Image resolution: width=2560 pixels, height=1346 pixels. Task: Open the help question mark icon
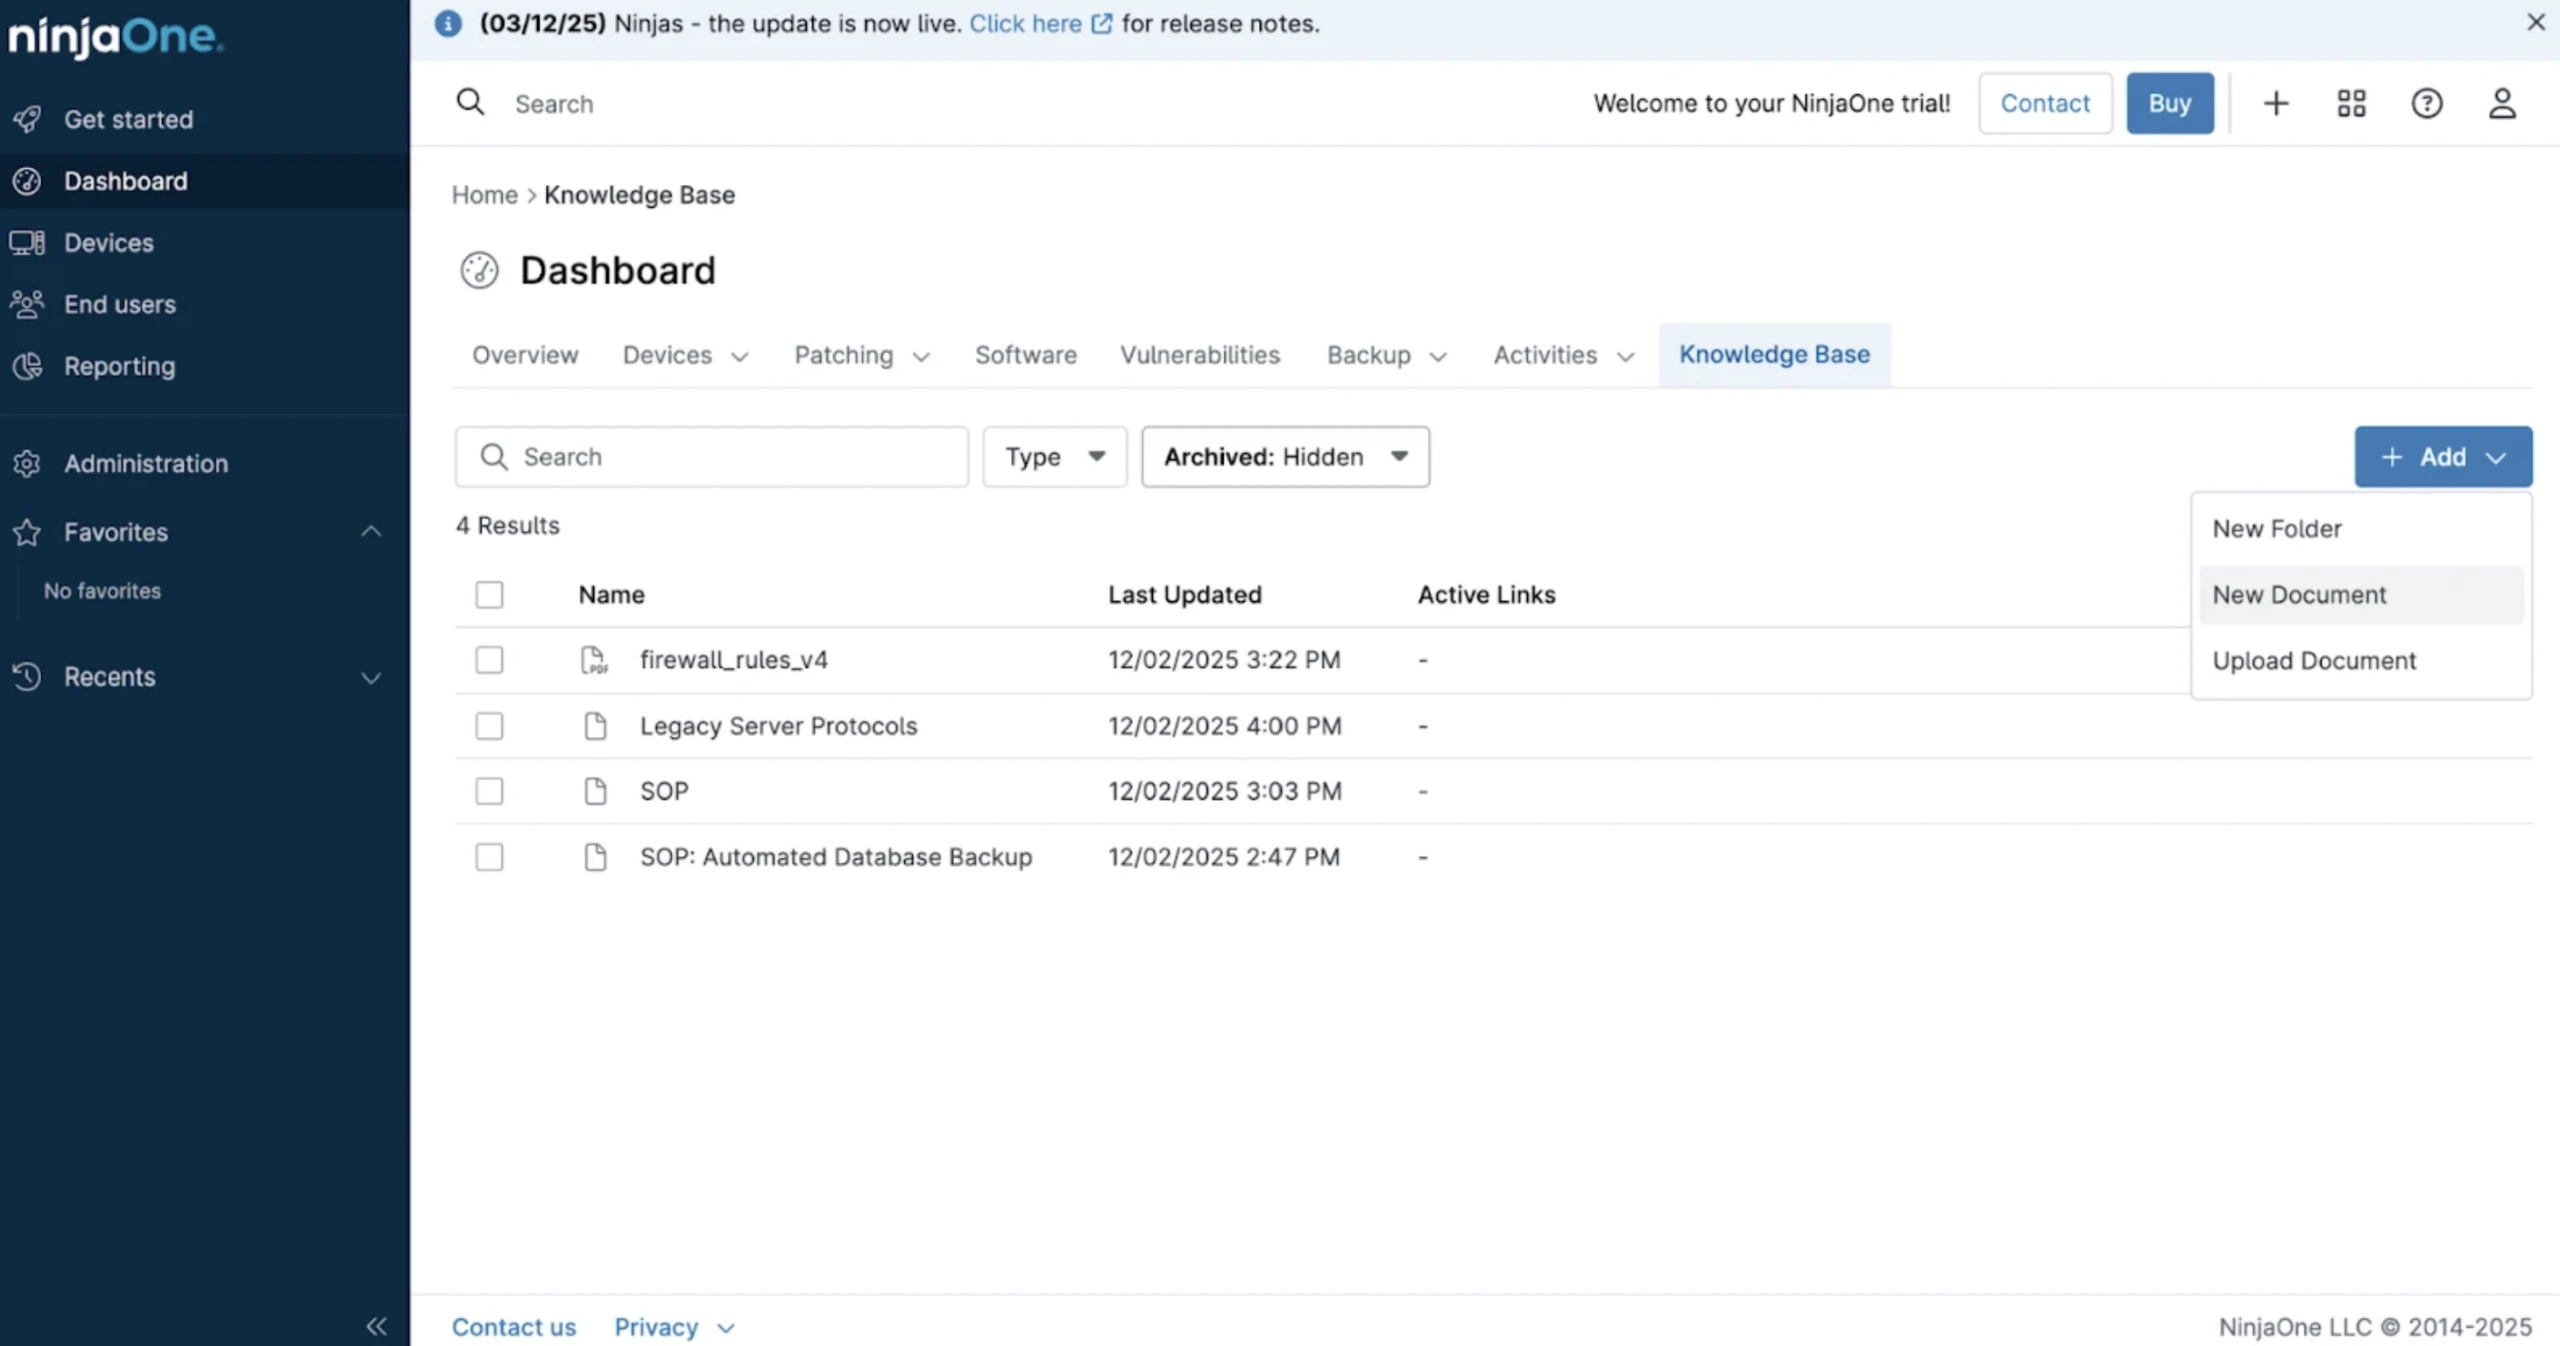click(2427, 103)
